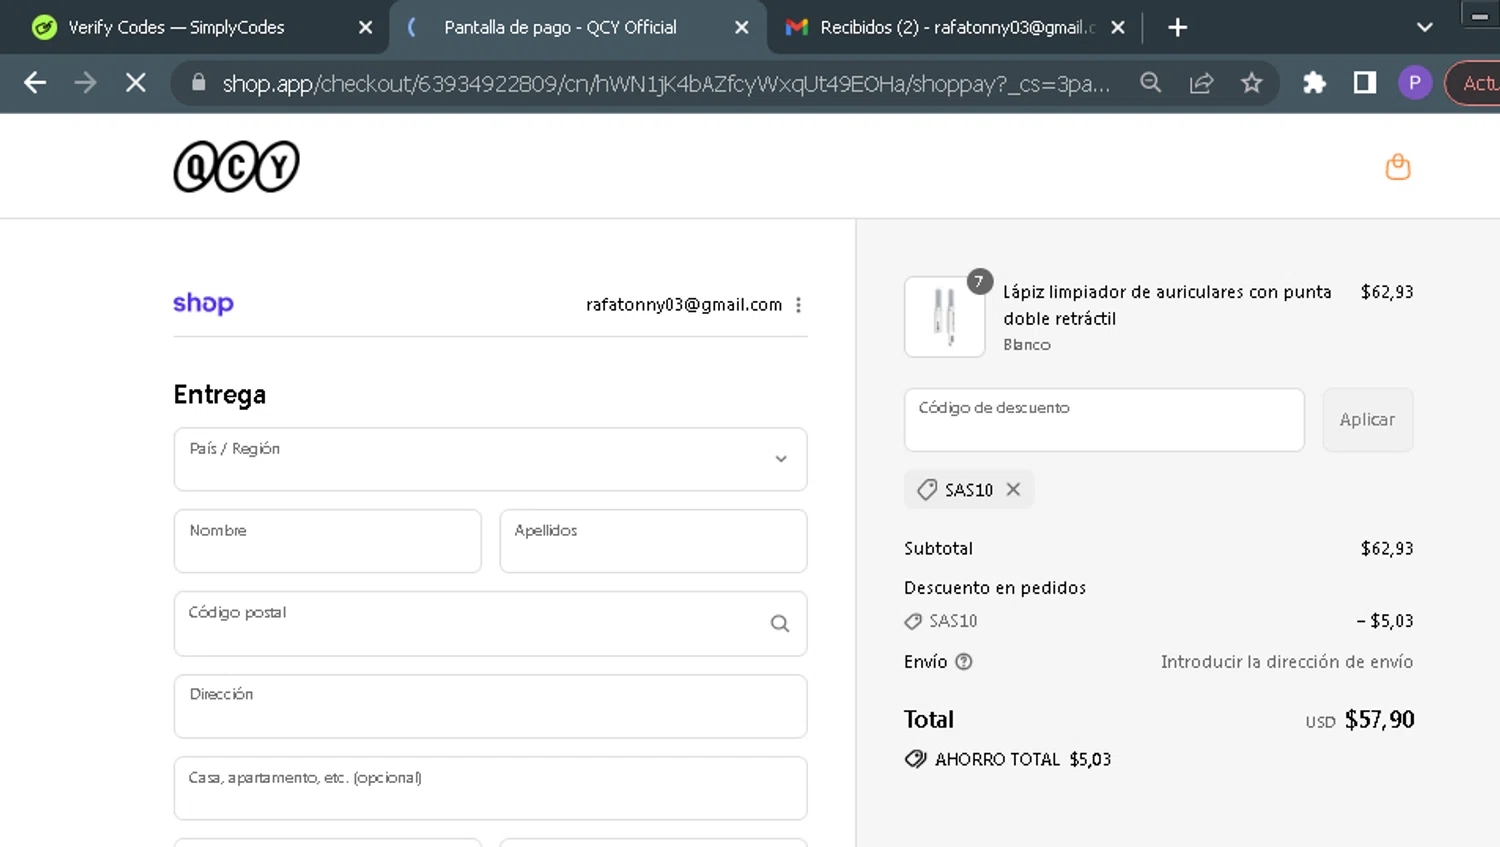Viewport: 1500px width, 847px height.
Task: Switch to Verify Codes — SimplyCodes tab
Action: tap(176, 27)
